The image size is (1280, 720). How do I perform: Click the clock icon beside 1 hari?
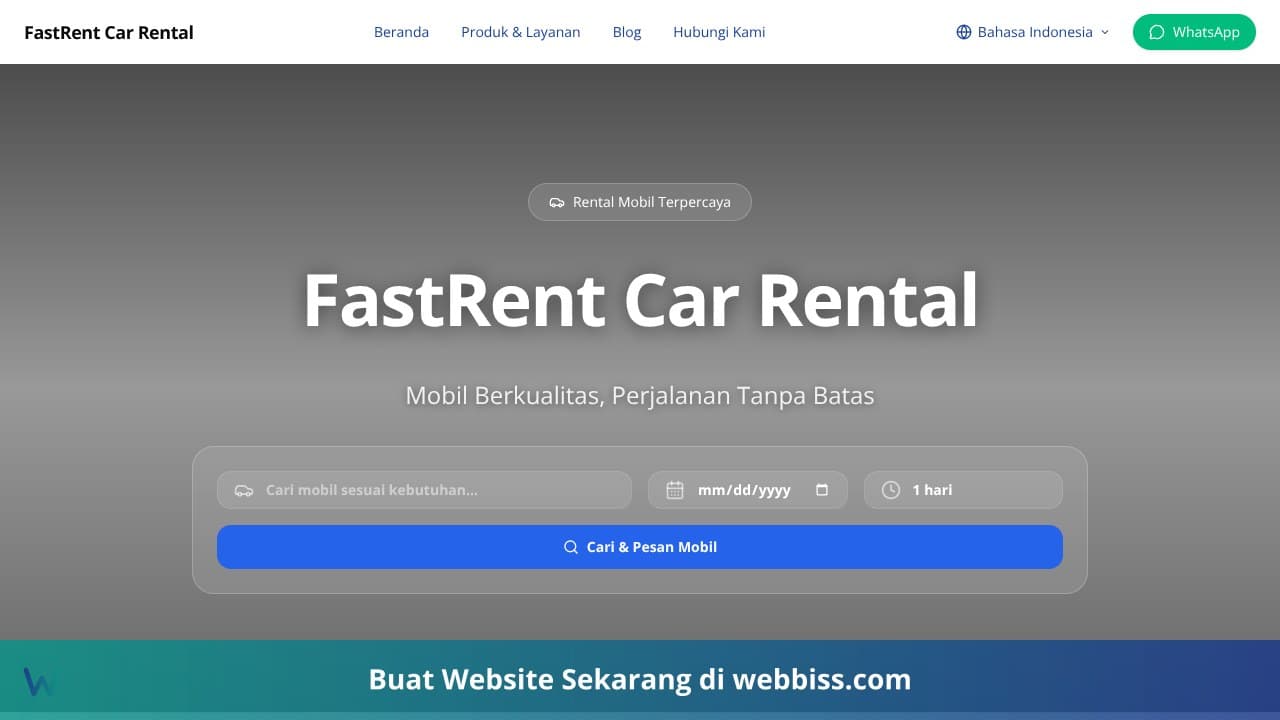[x=891, y=490]
